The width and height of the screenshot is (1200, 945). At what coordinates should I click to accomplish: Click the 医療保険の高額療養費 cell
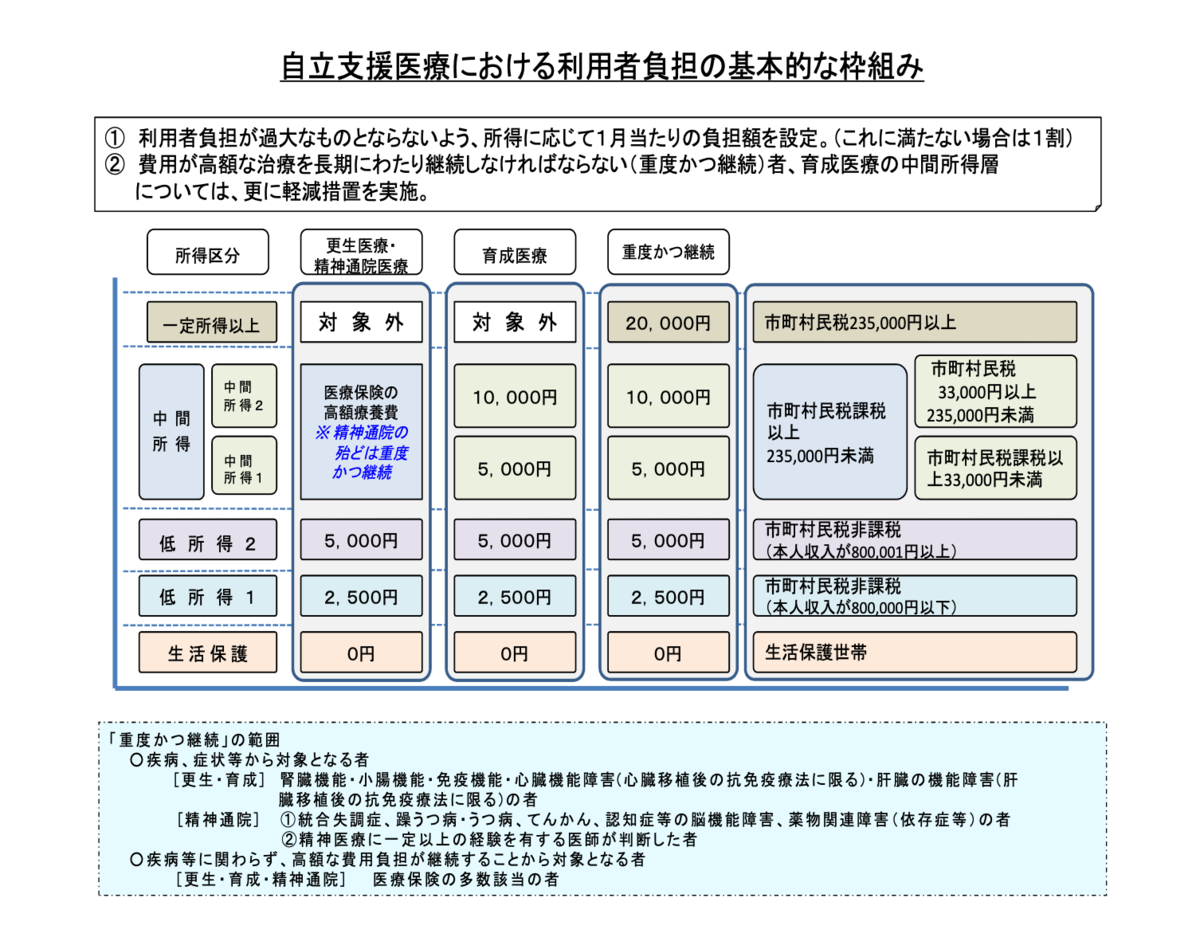coord(362,400)
